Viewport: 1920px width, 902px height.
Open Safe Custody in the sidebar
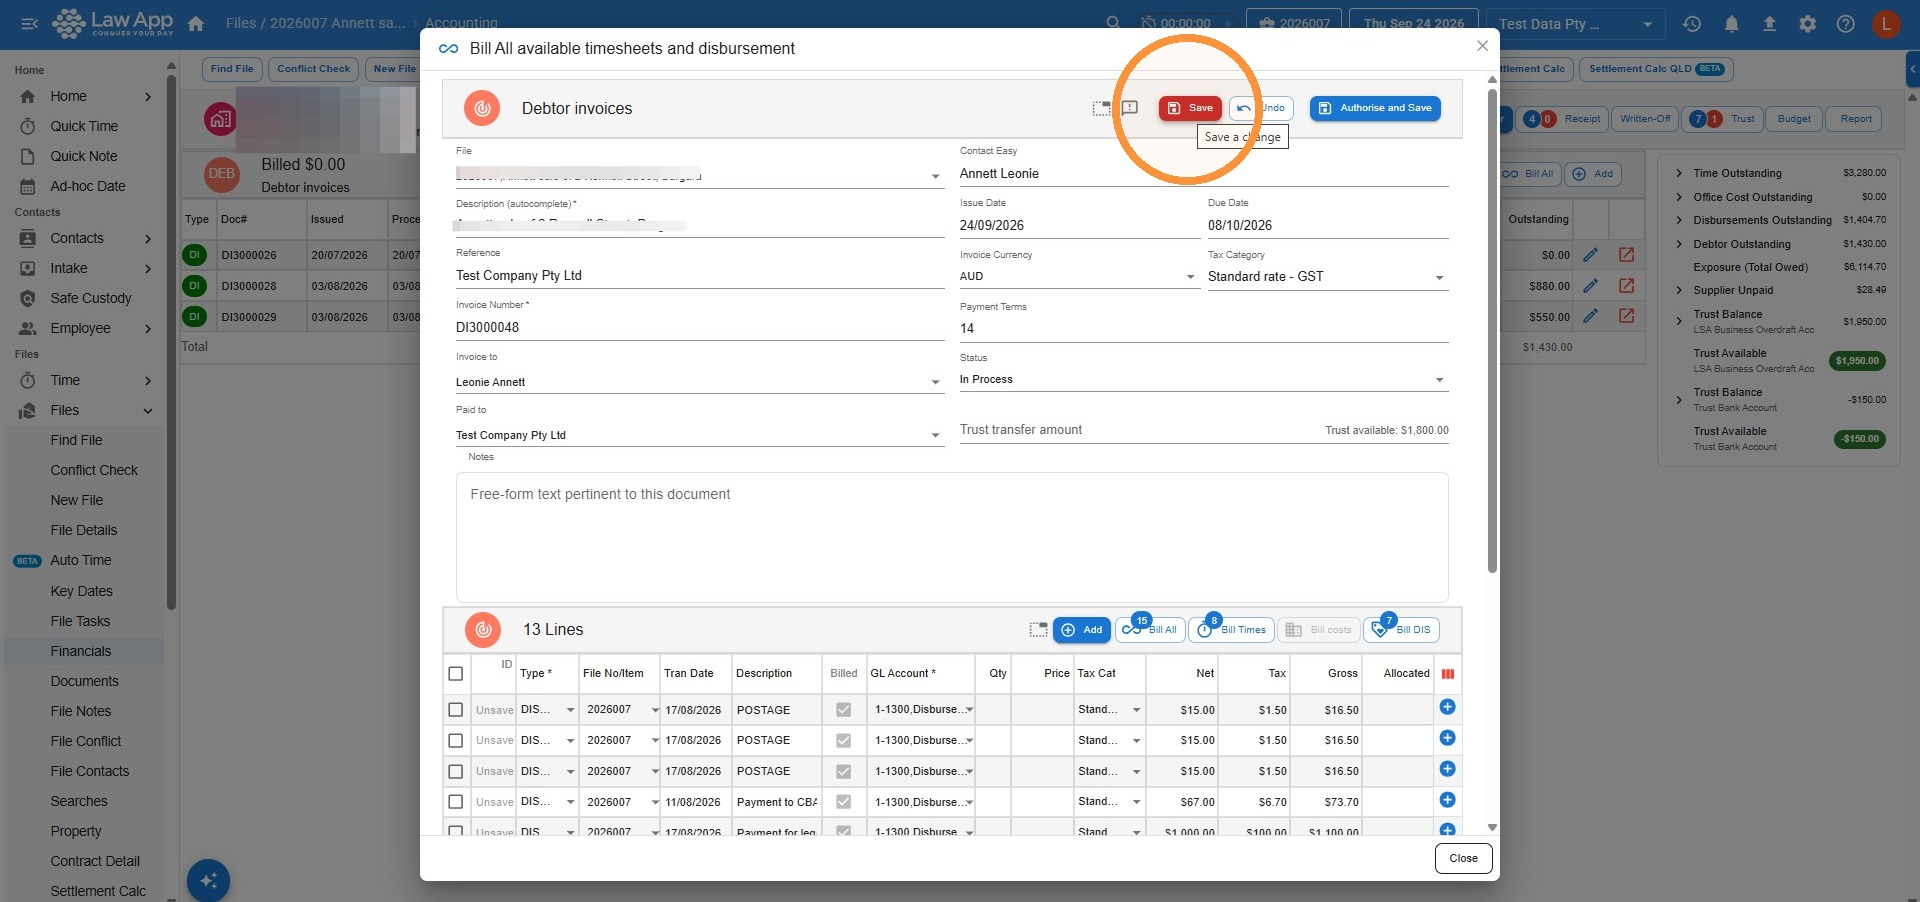click(x=91, y=298)
